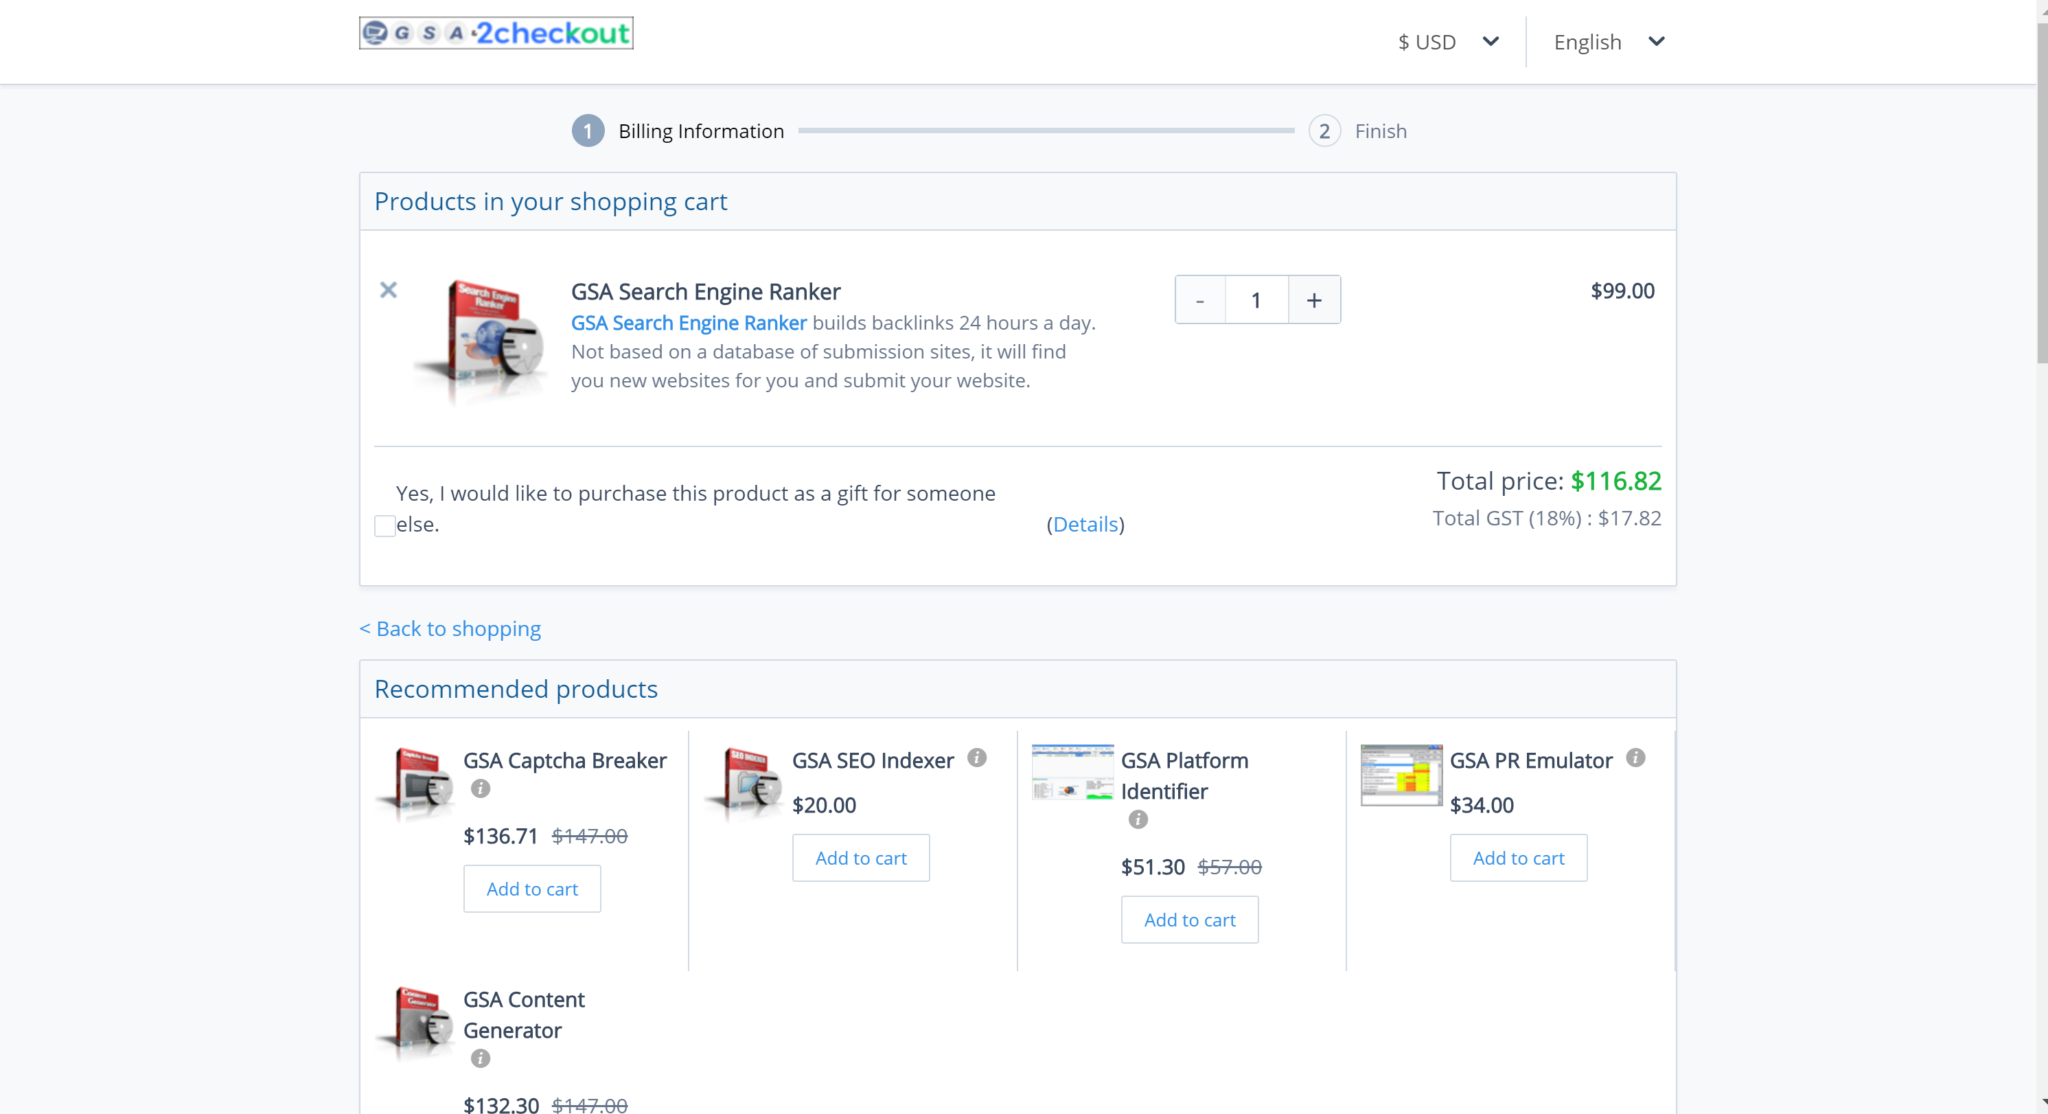Open the GSA Search Engine Ranker description link
The height and width of the screenshot is (1114, 2048).
tap(689, 323)
